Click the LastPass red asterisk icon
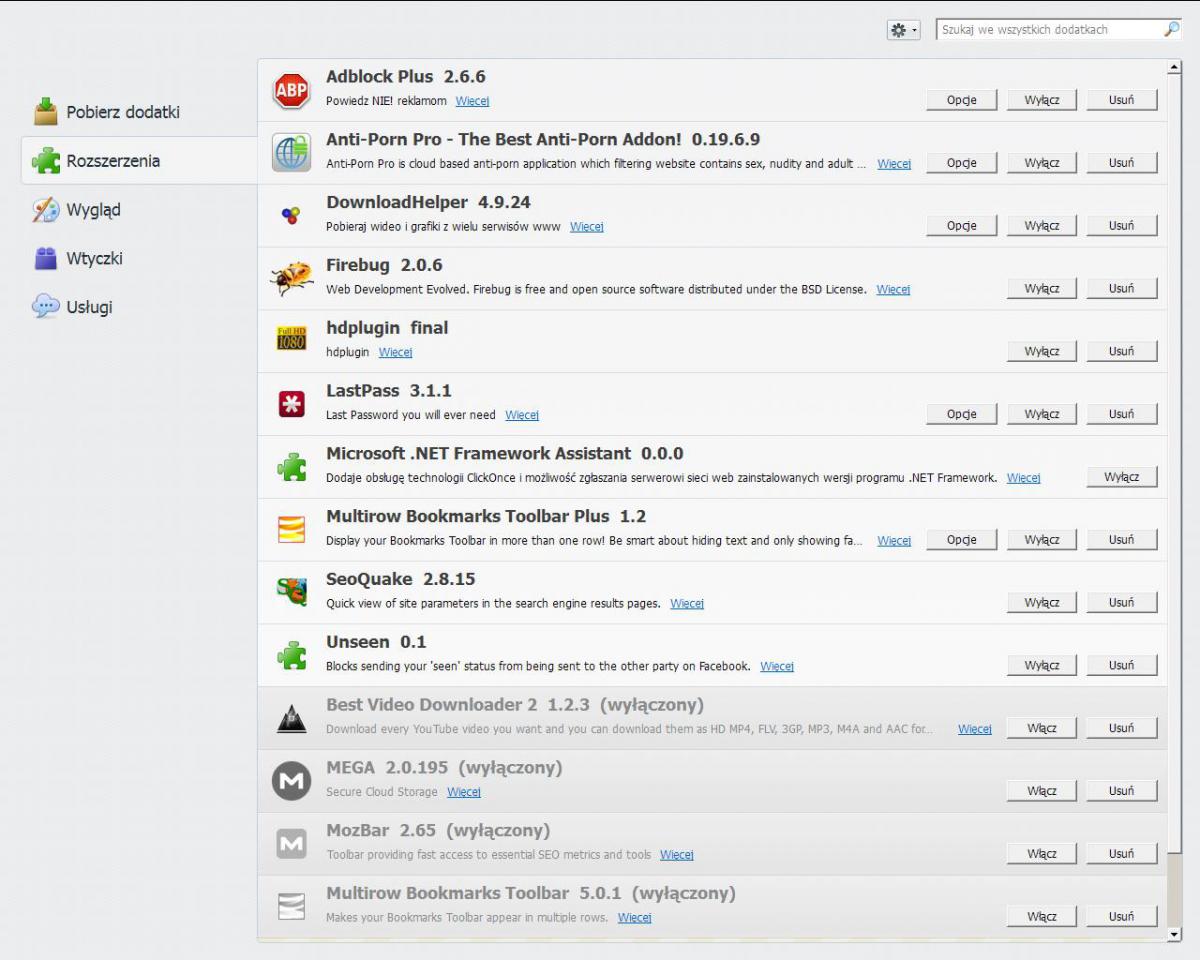 291,404
